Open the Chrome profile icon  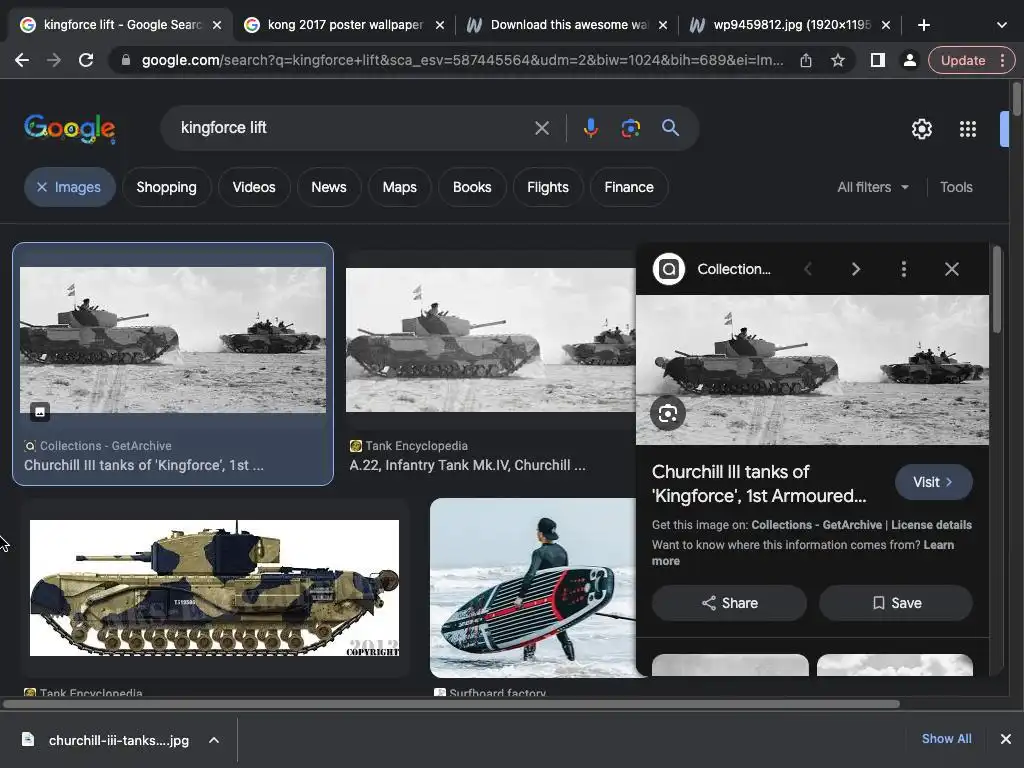tap(909, 60)
